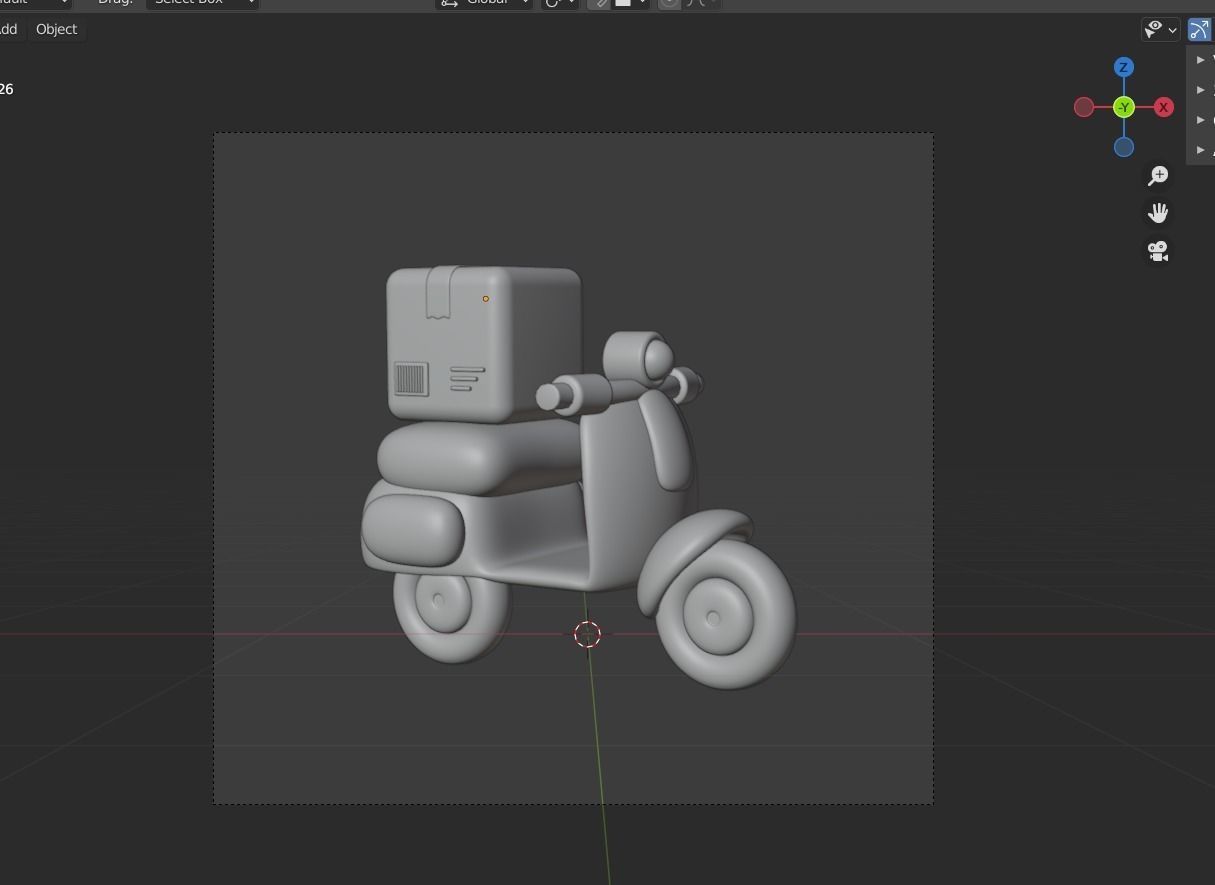Expand the topmost sidebar panel triangle

pos(1201,60)
